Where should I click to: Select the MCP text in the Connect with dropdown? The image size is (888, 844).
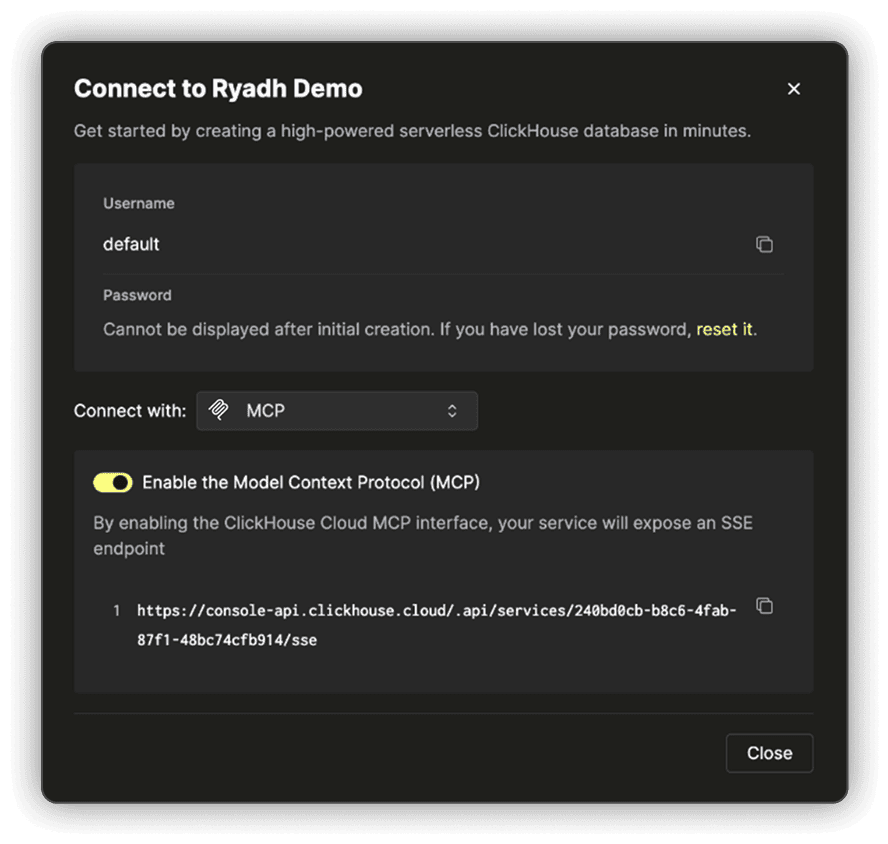pos(266,410)
